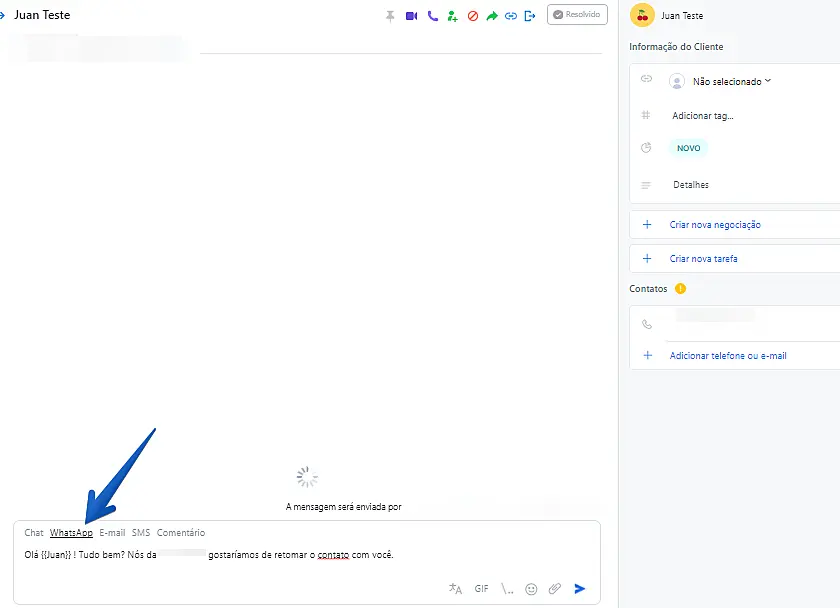840x608 pixels.
Task: Click the plus icon beside Criar nova tarefa
Action: pyautogui.click(x=647, y=259)
